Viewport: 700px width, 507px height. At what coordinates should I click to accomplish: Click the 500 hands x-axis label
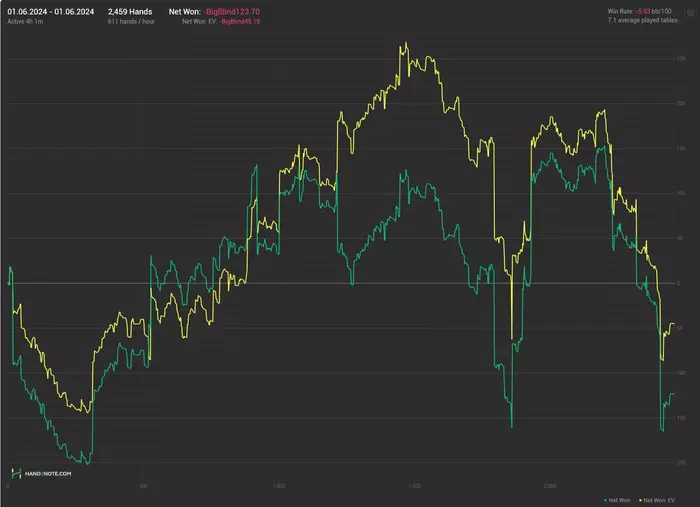tap(143, 486)
